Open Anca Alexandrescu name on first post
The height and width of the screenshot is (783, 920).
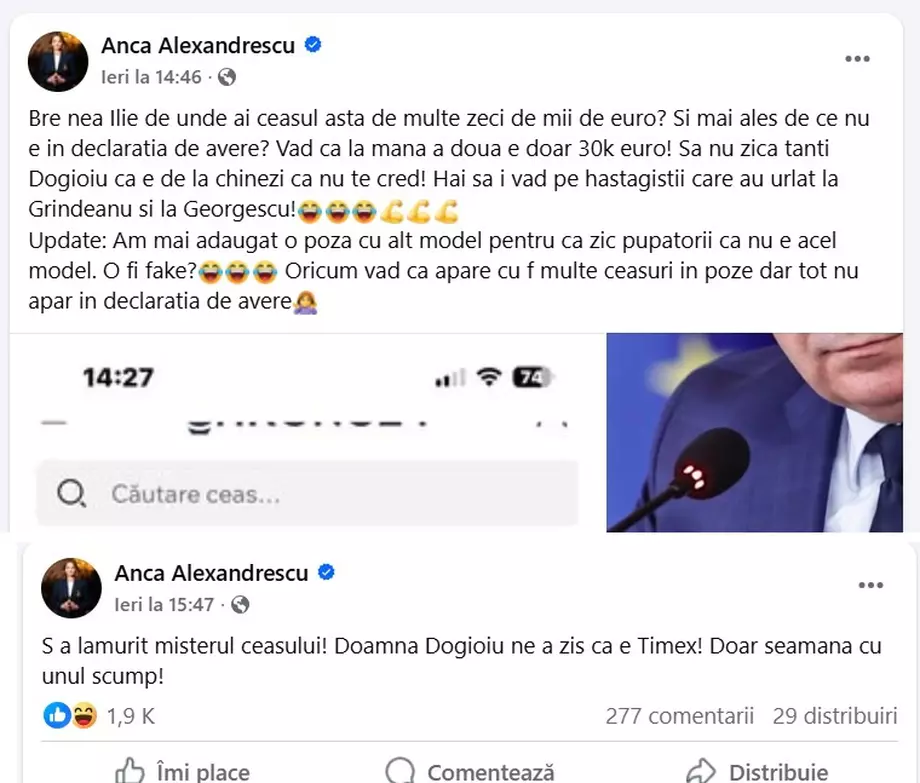[x=198, y=45]
